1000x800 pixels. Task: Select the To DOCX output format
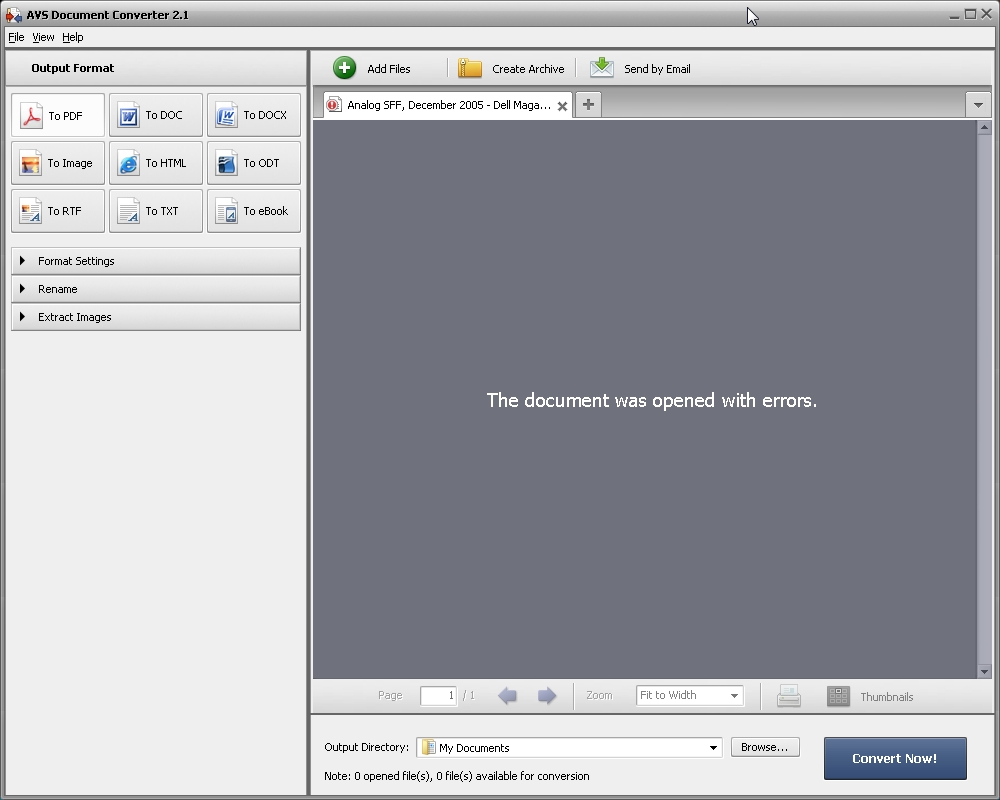(254, 115)
